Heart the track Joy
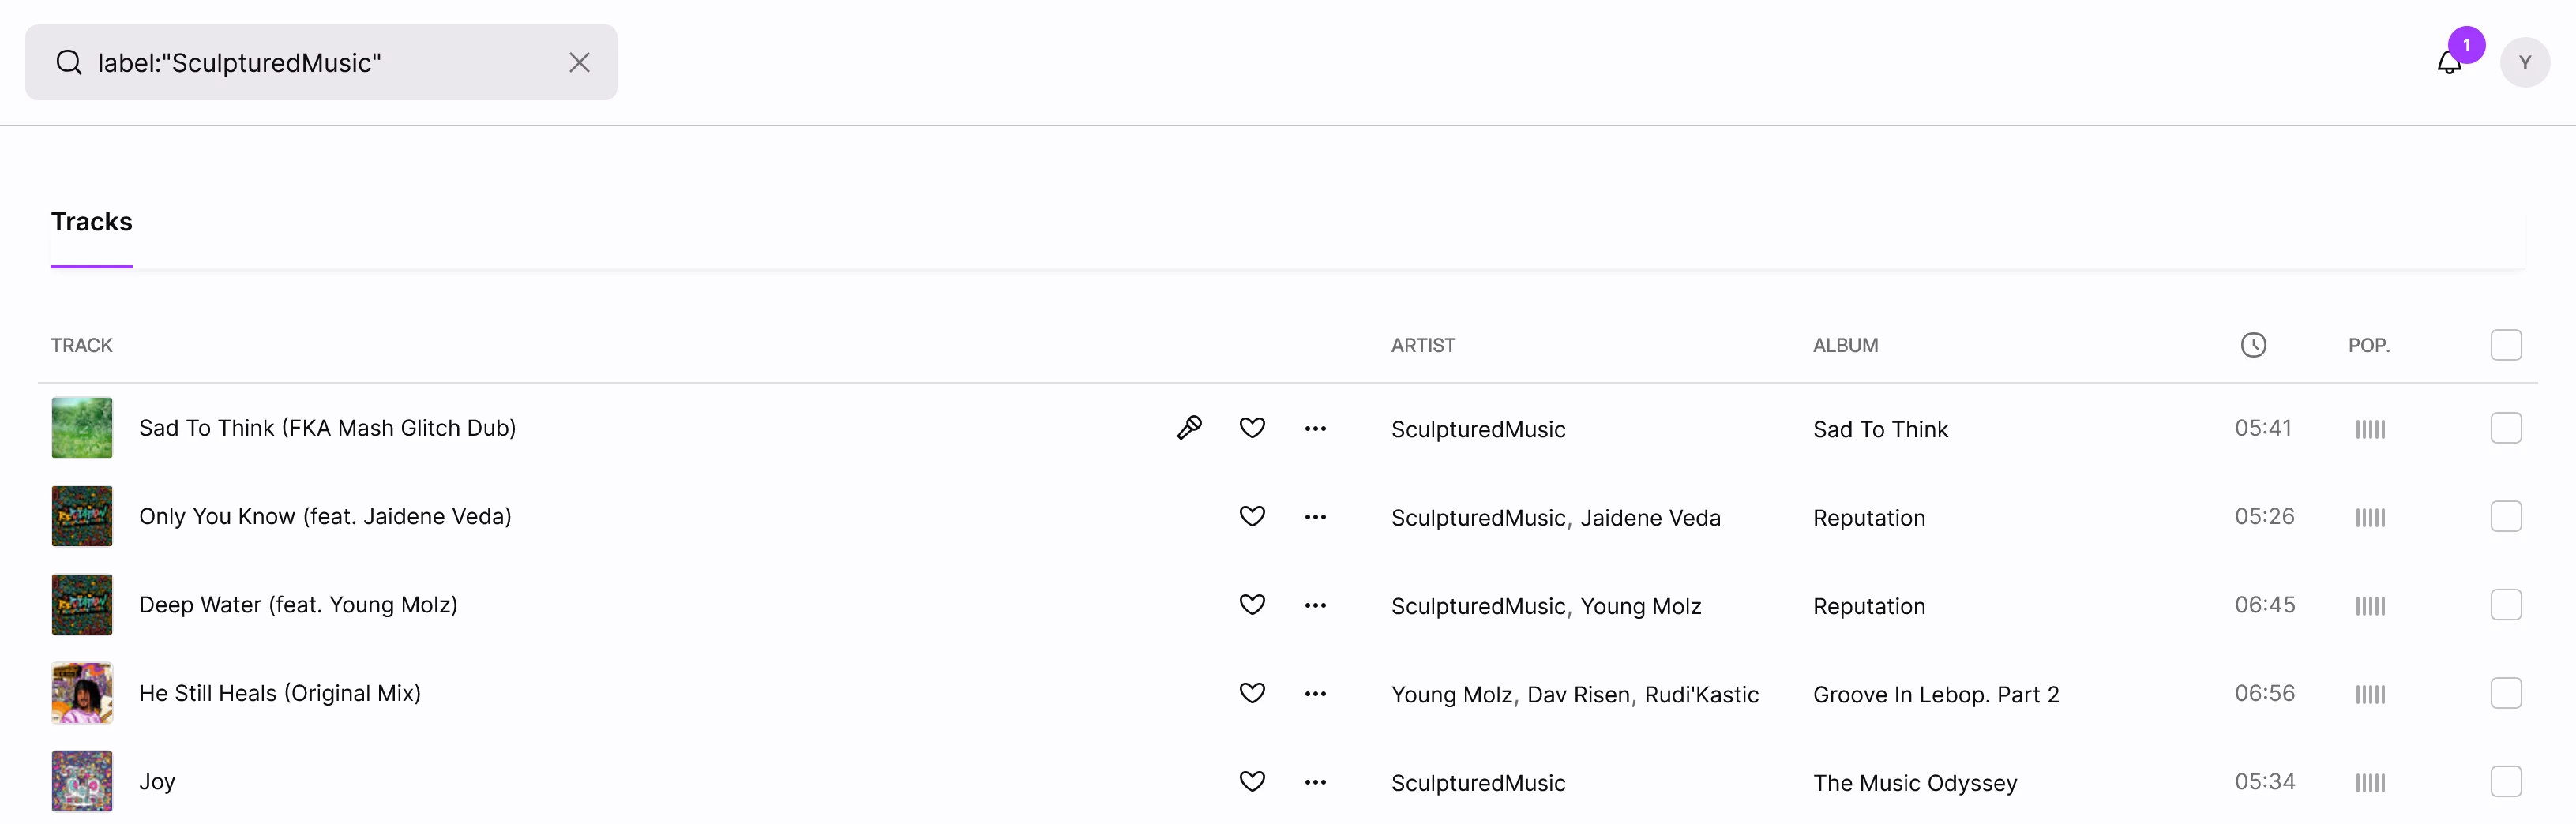 (x=1252, y=781)
